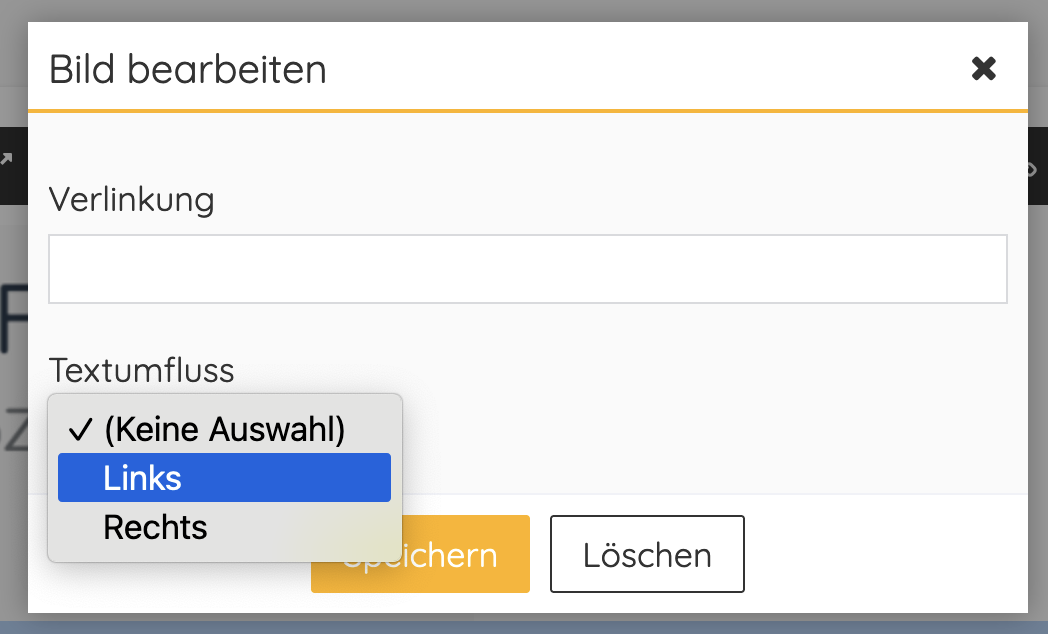Click the Verlinkung text input field
The height and width of the screenshot is (634, 1048).
click(527, 269)
